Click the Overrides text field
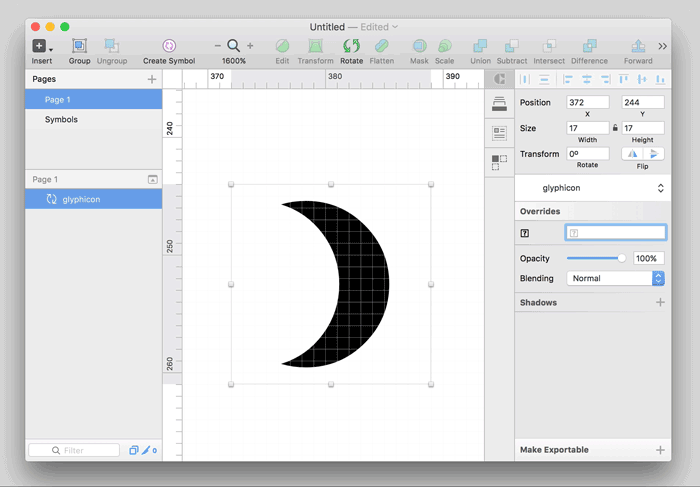This screenshot has height=487, width=700. (x=616, y=233)
